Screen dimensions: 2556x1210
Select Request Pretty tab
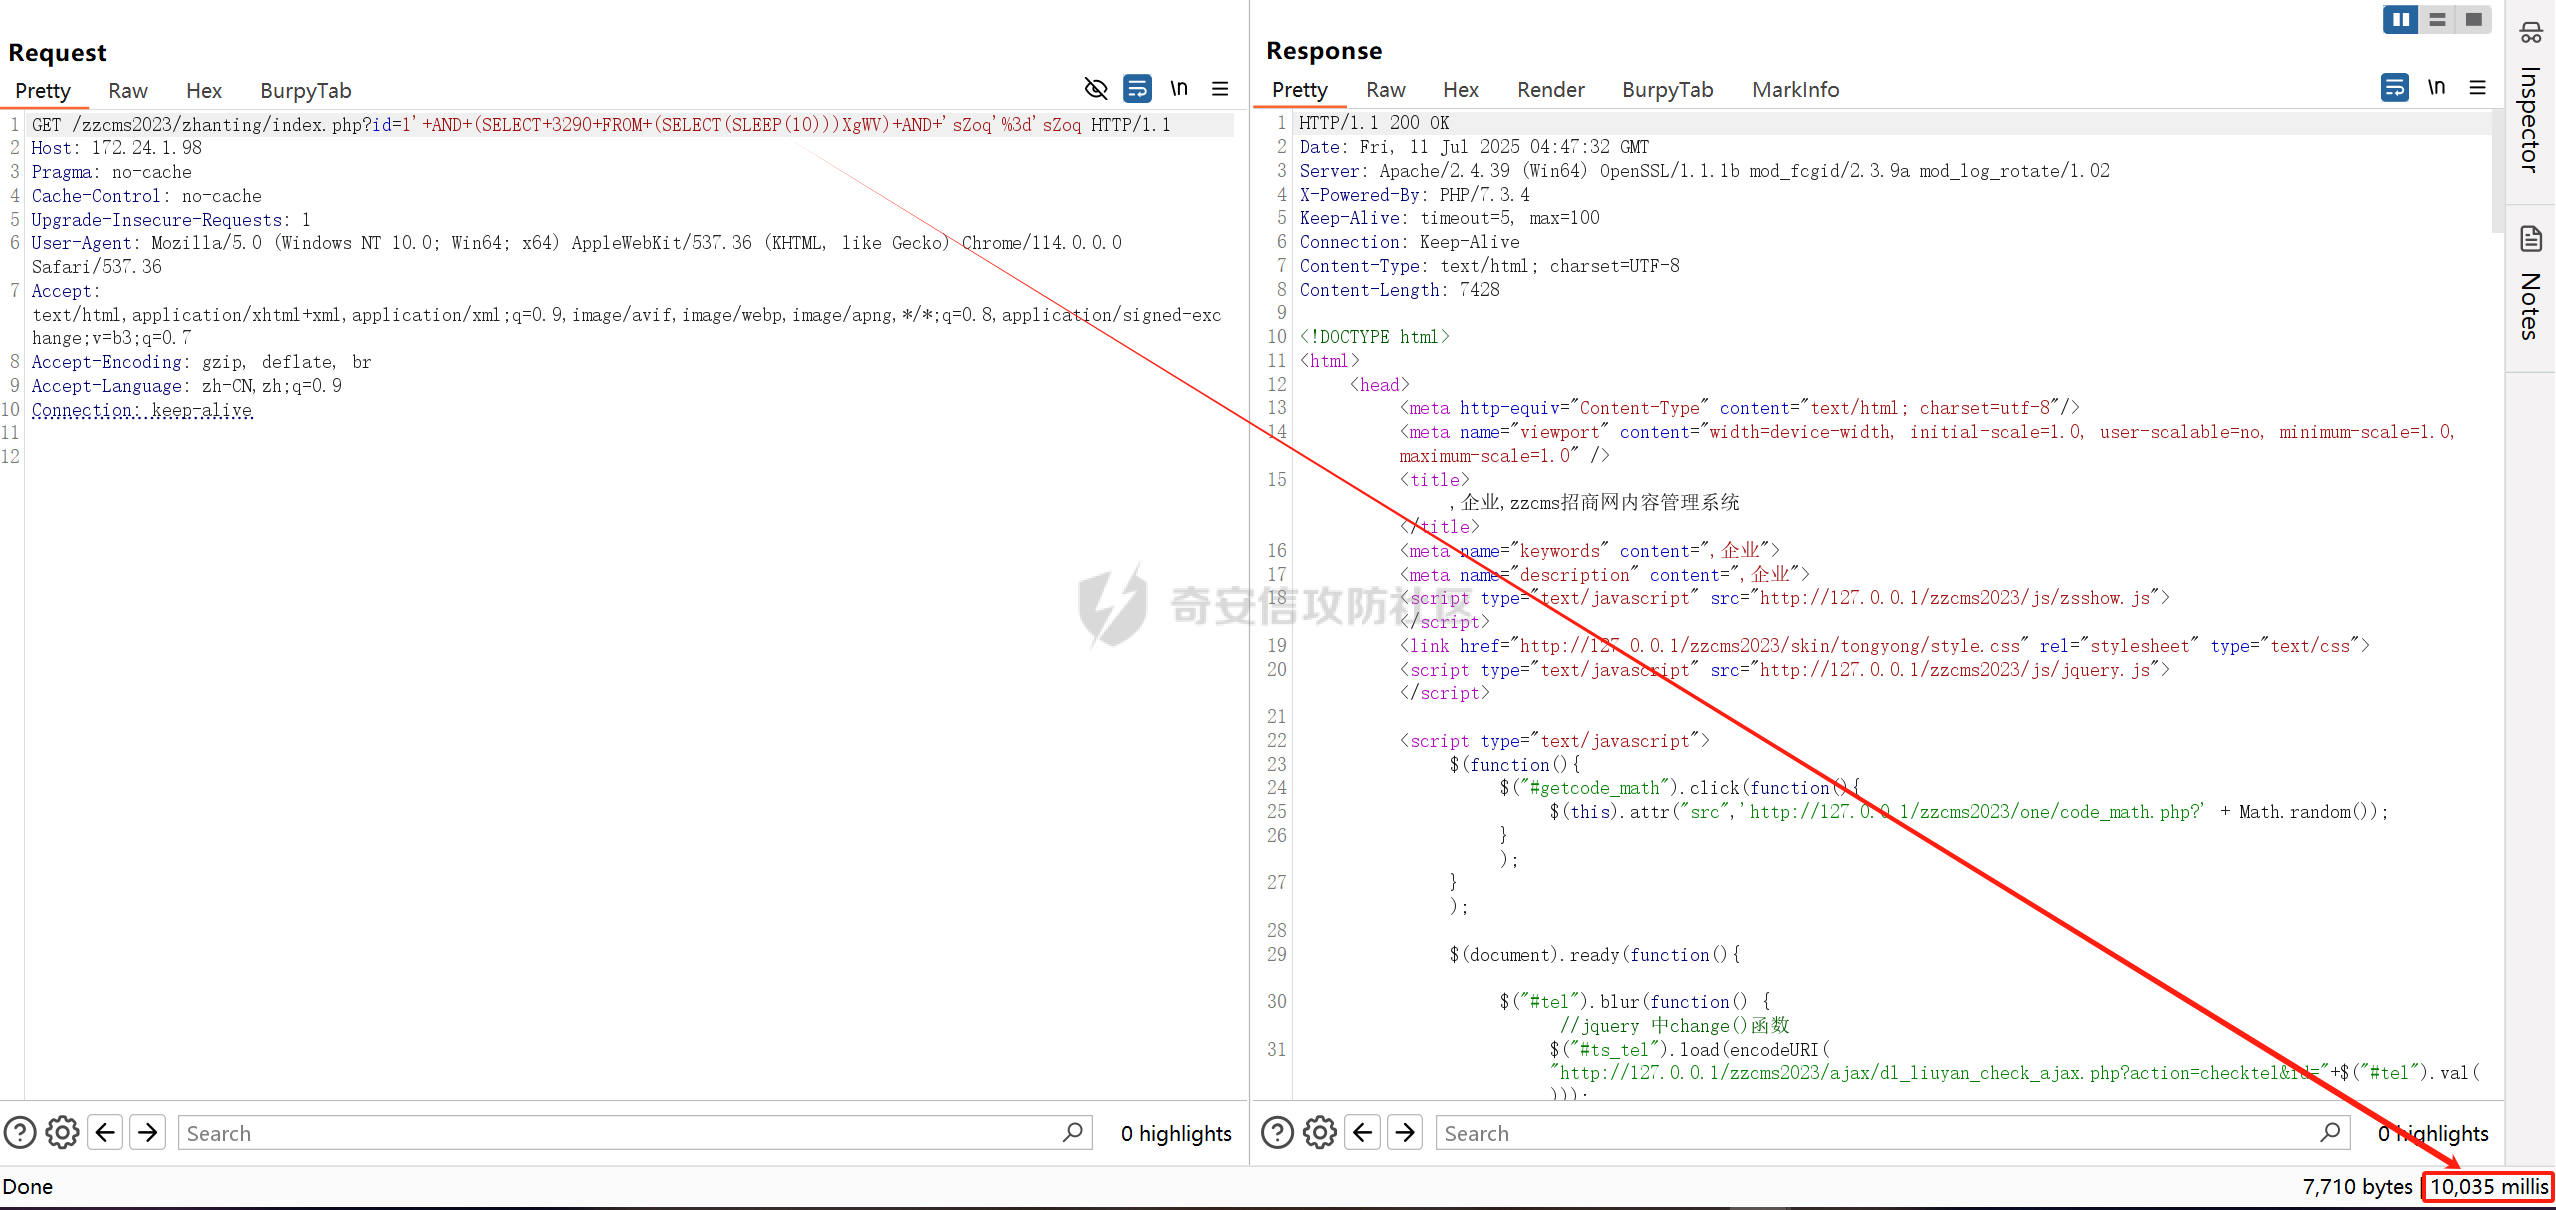click(x=43, y=91)
